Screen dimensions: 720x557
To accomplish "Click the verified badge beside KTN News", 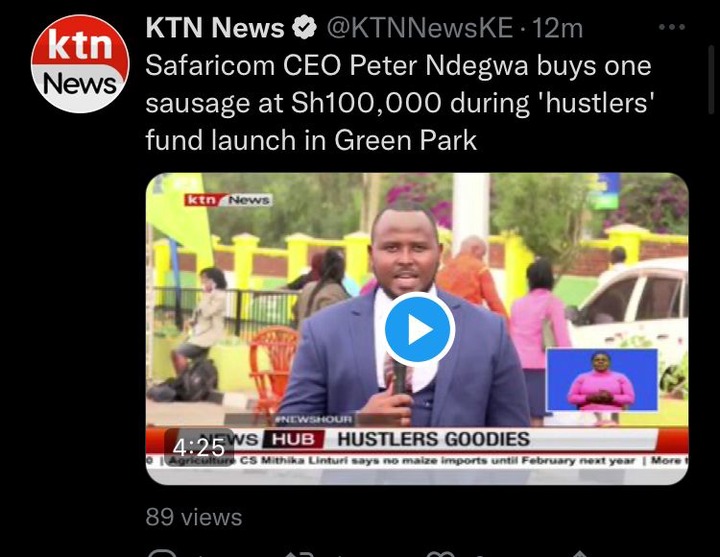I will pyautogui.click(x=304, y=28).
